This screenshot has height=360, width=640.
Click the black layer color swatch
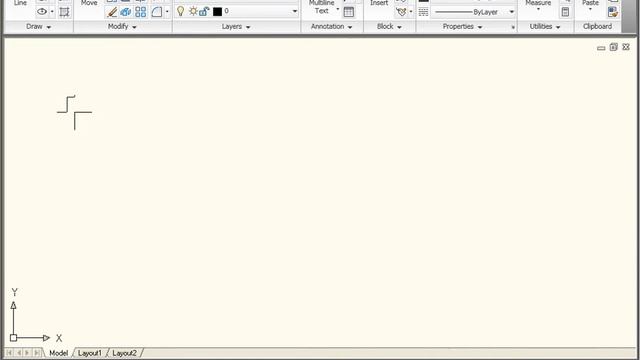217,11
